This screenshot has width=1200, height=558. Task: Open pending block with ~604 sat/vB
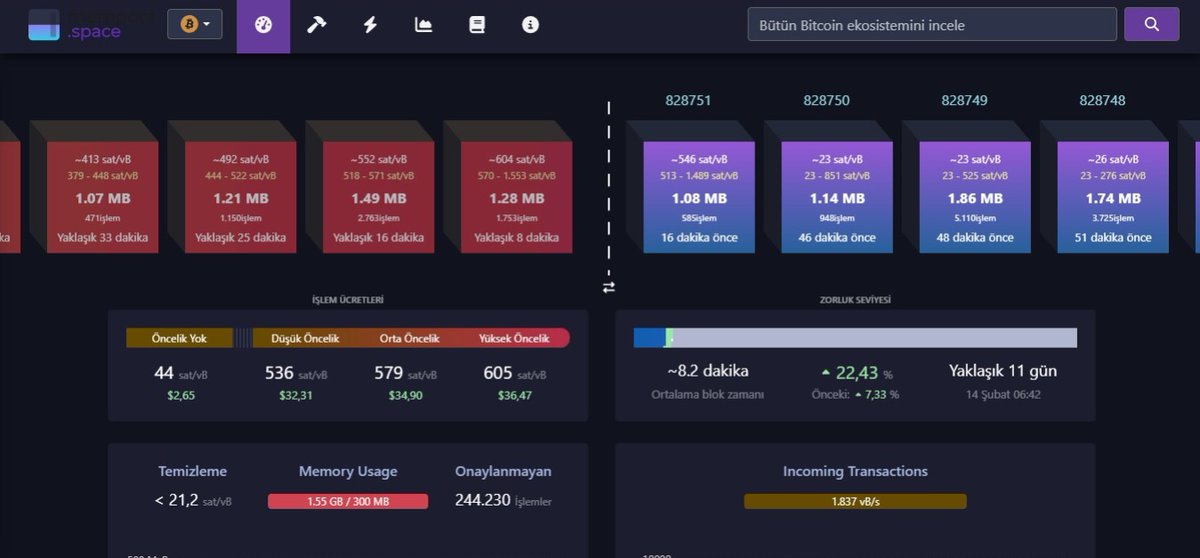pyautogui.click(x=517, y=197)
